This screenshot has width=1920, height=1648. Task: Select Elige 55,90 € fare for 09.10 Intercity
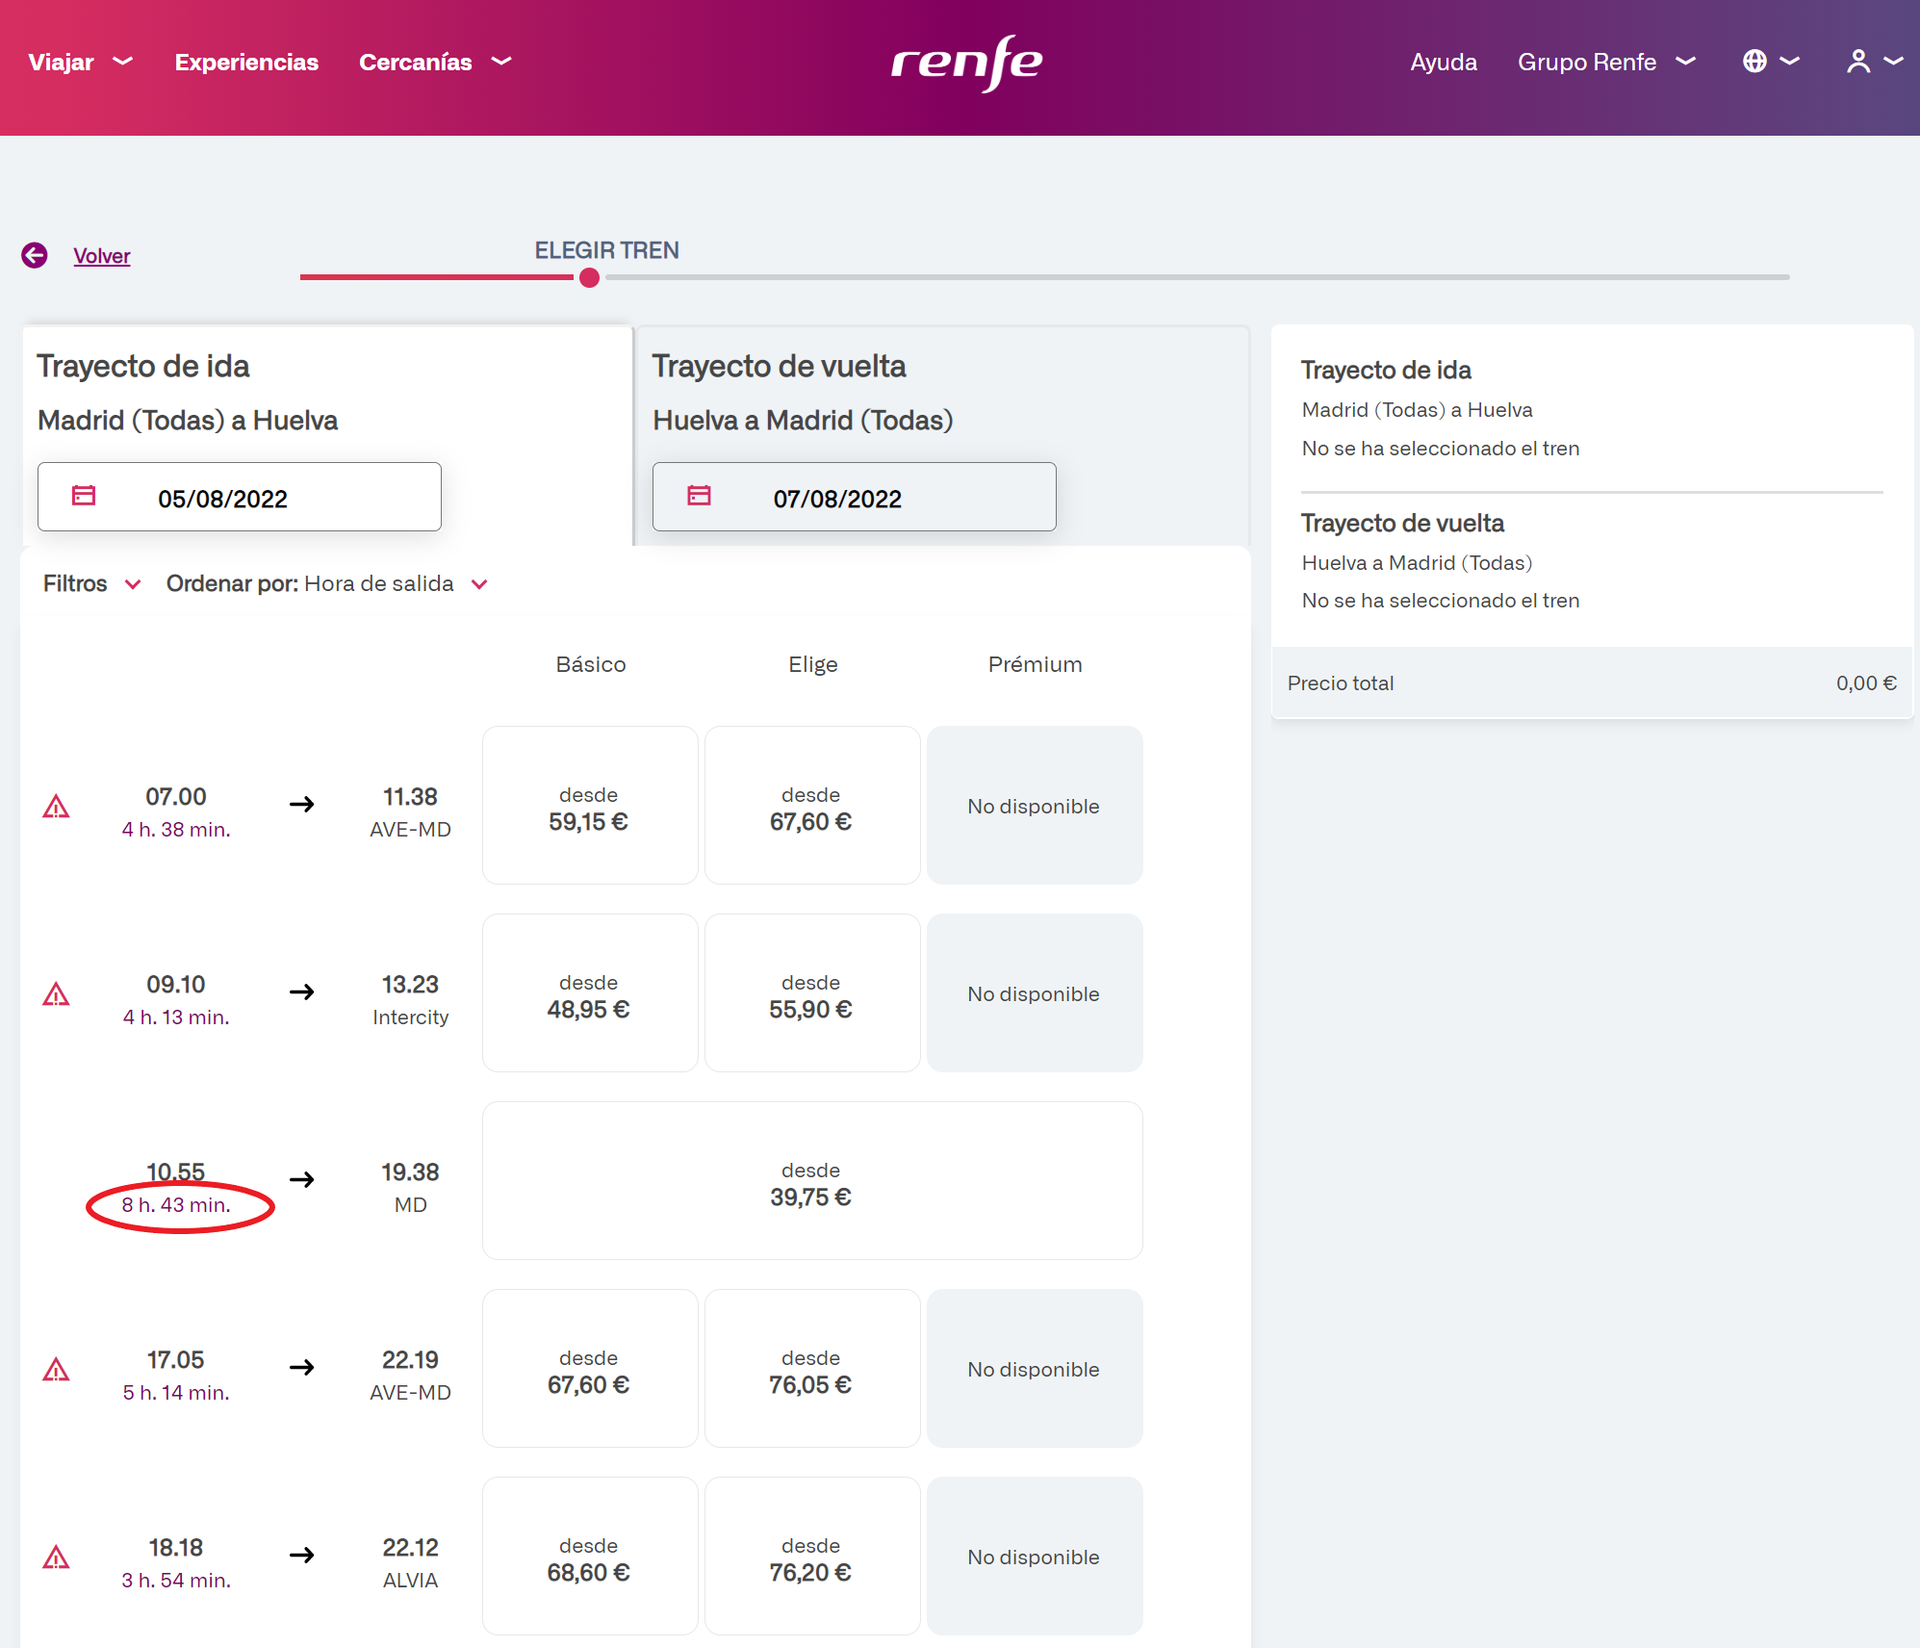pos(812,993)
